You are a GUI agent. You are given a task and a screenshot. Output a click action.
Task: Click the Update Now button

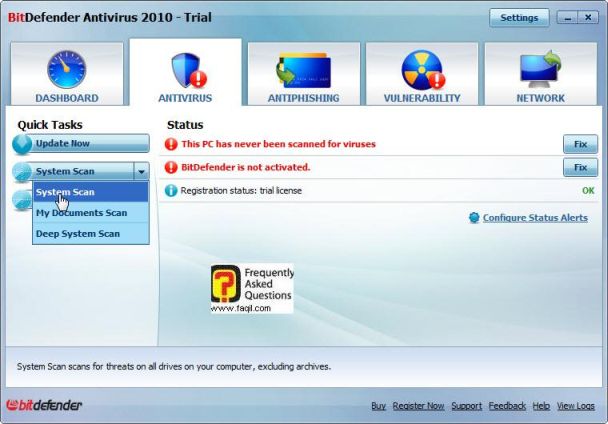point(81,144)
